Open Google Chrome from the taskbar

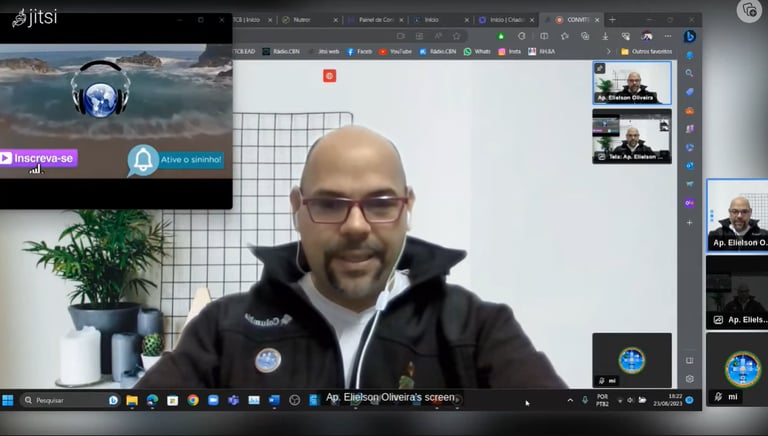pyautogui.click(x=193, y=400)
